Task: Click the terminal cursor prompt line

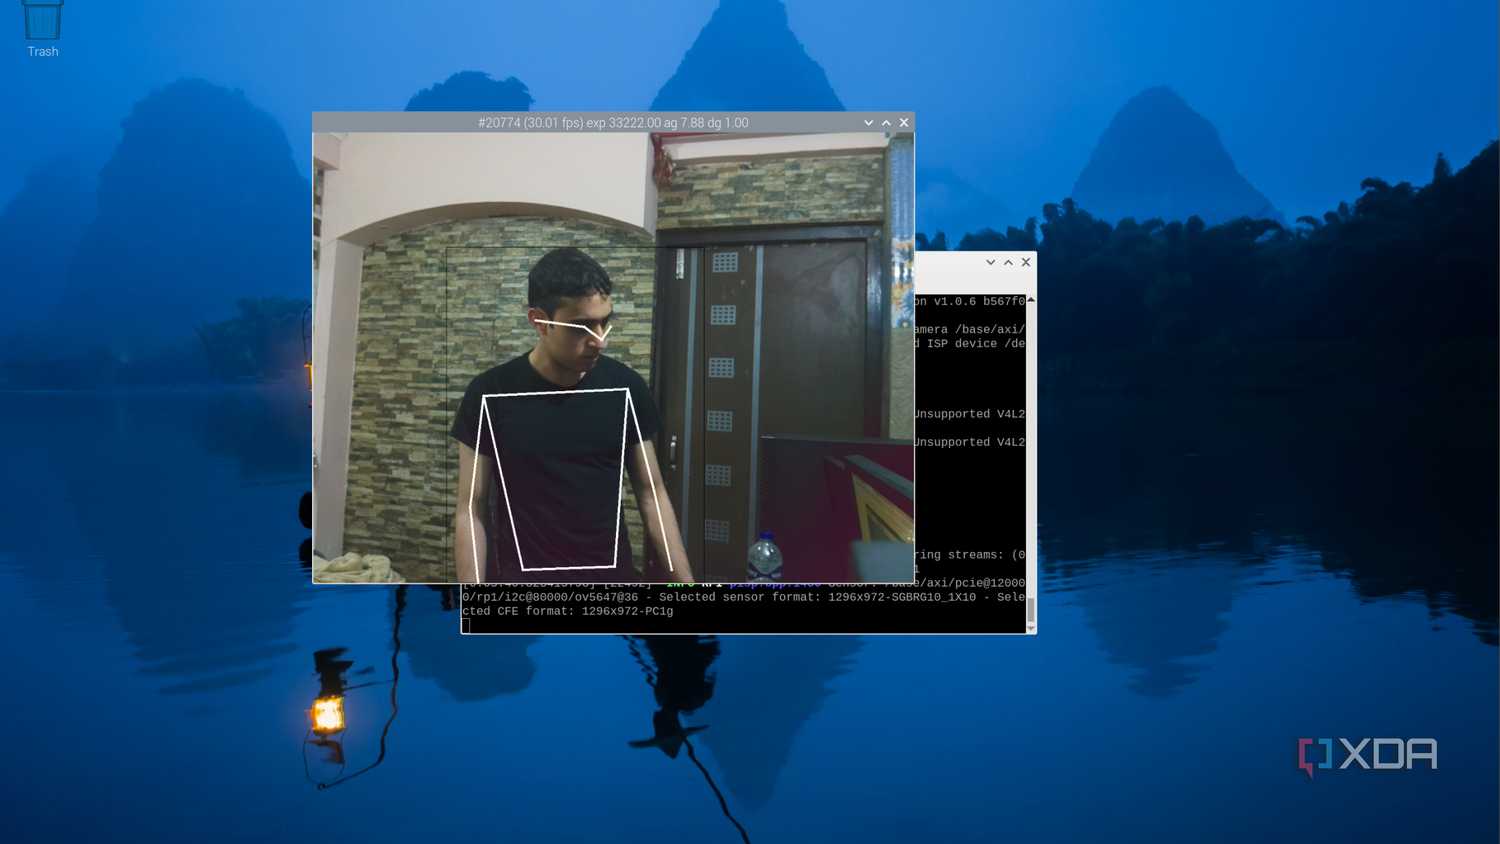Action: click(466, 625)
